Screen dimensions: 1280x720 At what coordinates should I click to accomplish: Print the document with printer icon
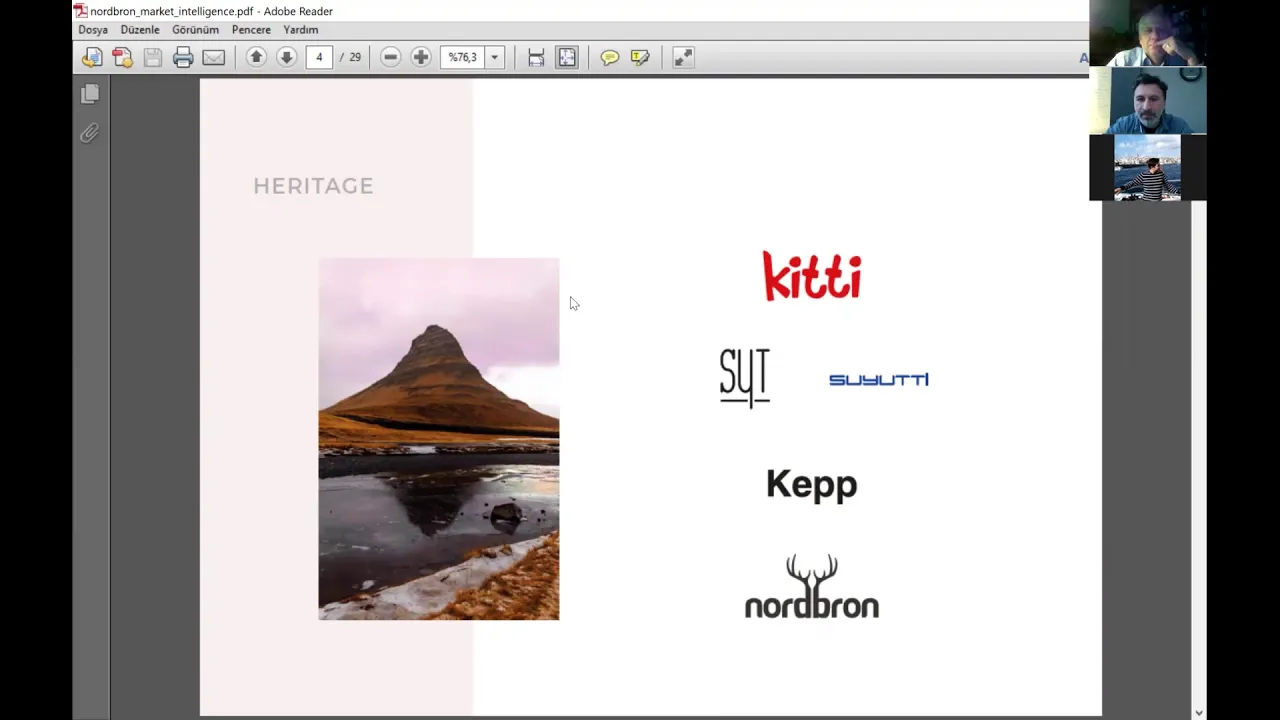click(183, 58)
